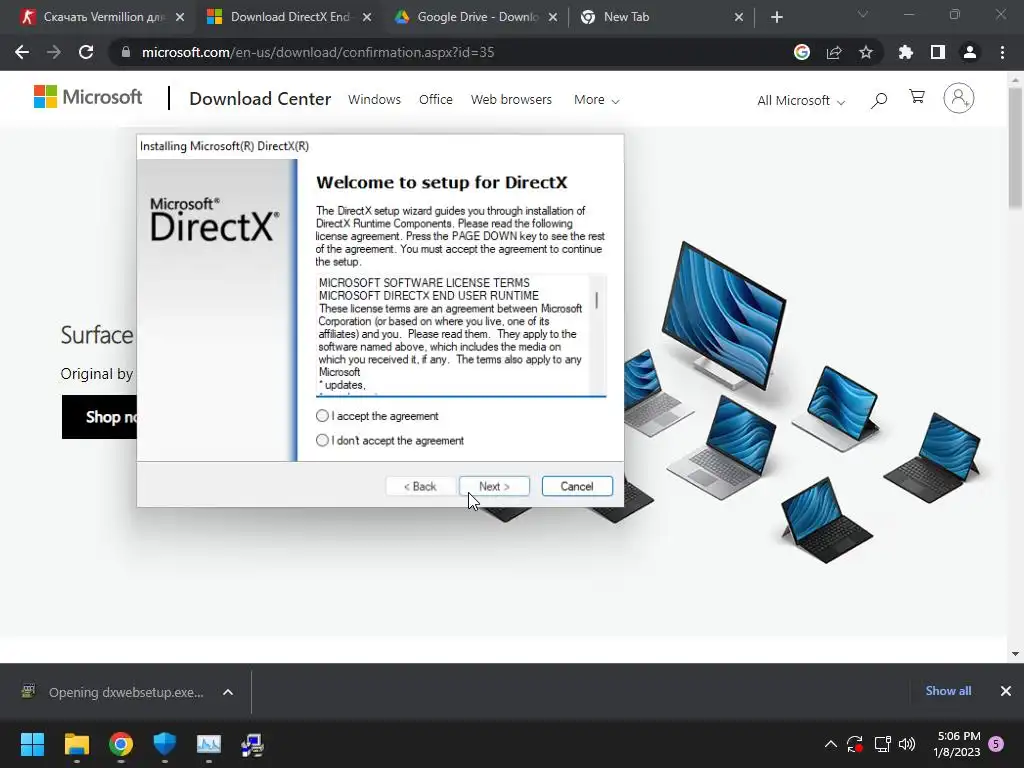Click the Shop now button
This screenshot has width=1024, height=768.
99,417
